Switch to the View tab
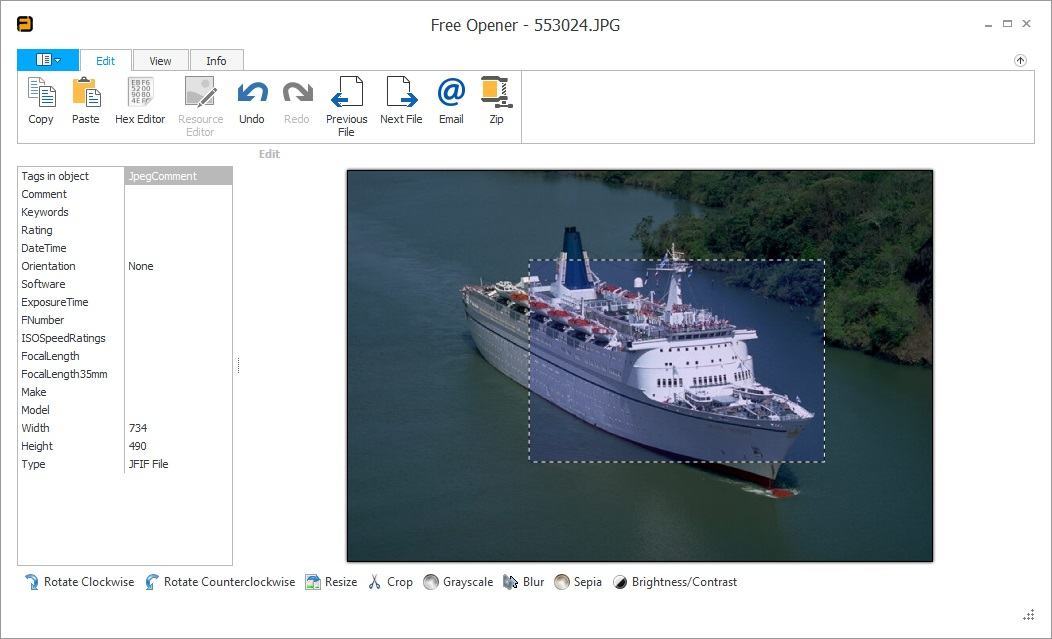 [160, 60]
